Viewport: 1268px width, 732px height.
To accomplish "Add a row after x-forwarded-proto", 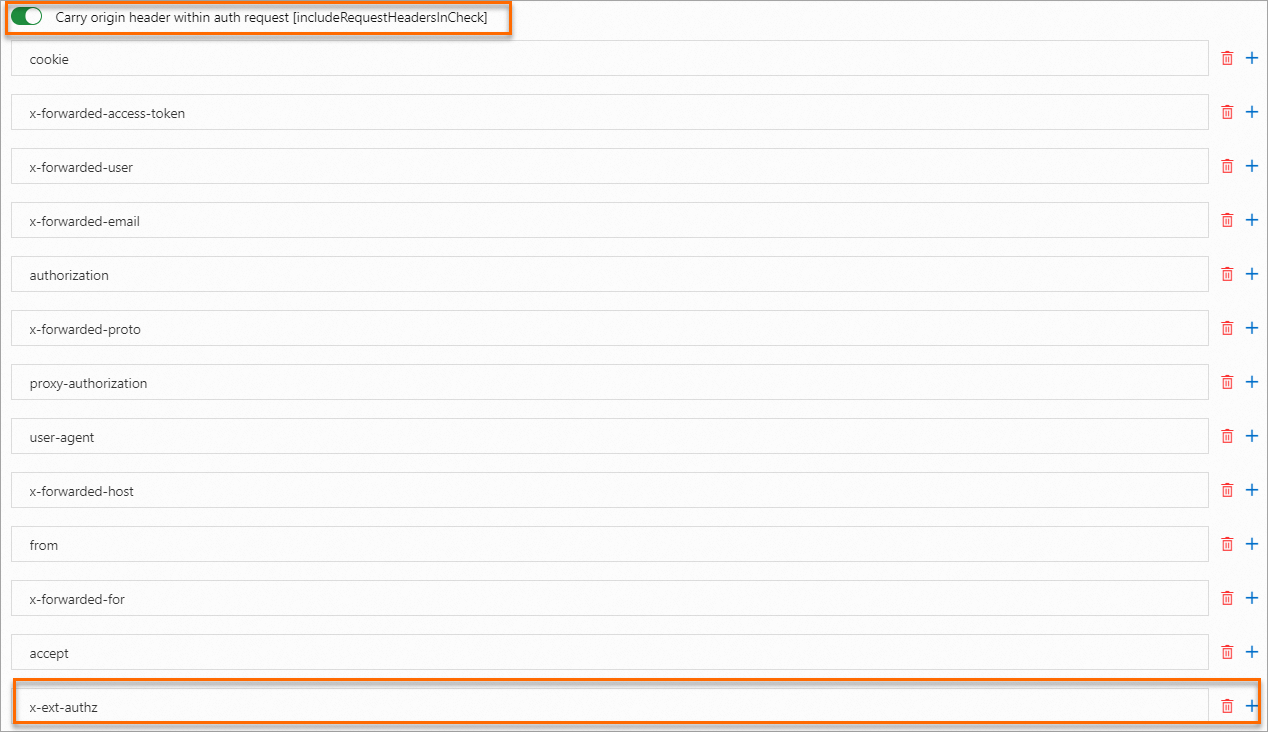I will (x=1251, y=328).
